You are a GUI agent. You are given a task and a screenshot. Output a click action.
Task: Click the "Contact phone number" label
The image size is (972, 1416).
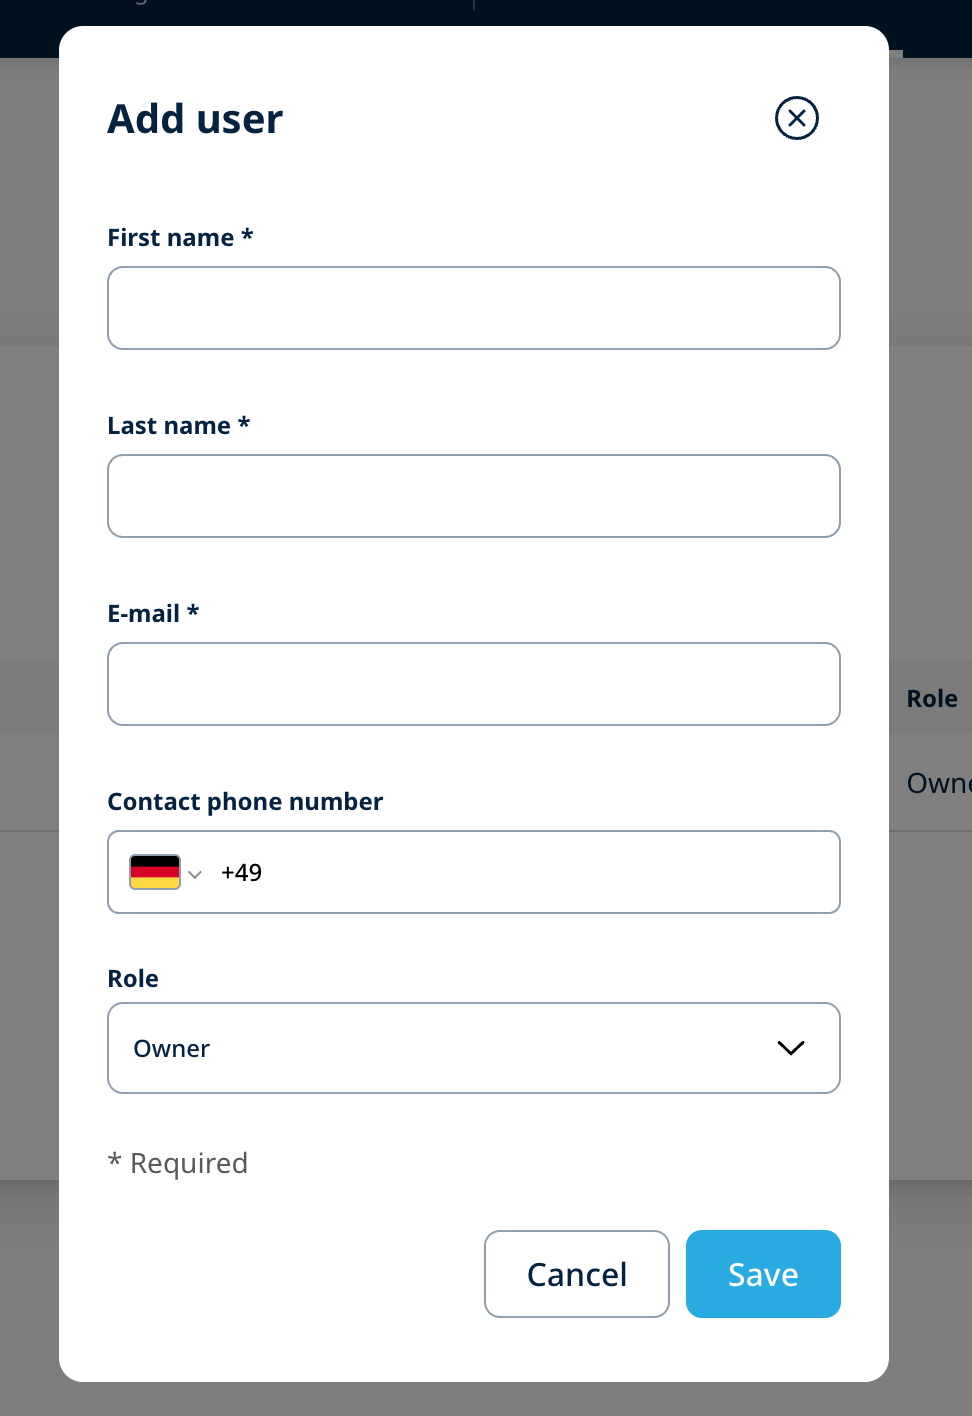click(x=245, y=802)
